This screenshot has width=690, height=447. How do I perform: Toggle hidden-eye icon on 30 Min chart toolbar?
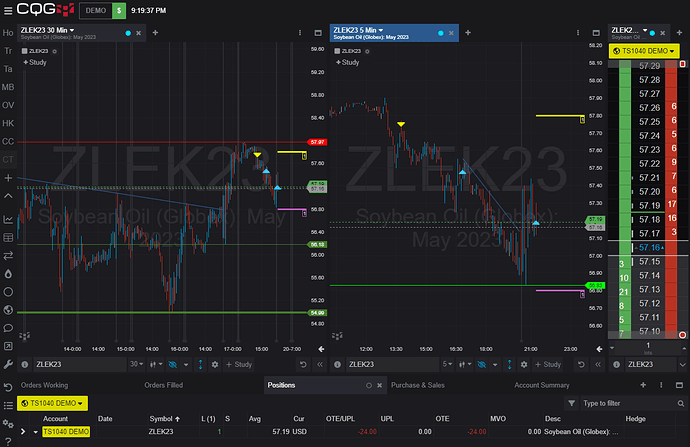coord(173,364)
